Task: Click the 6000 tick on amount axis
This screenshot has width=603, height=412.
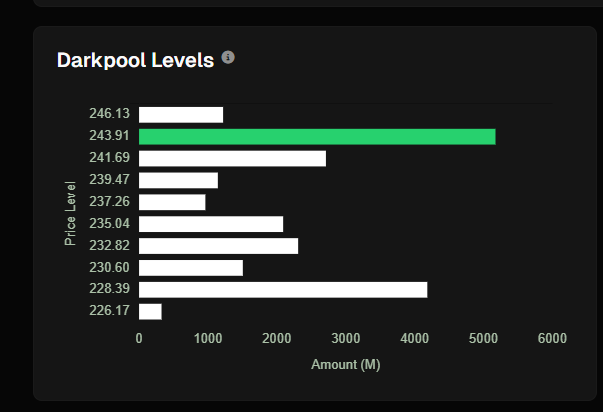Action: pyautogui.click(x=552, y=338)
